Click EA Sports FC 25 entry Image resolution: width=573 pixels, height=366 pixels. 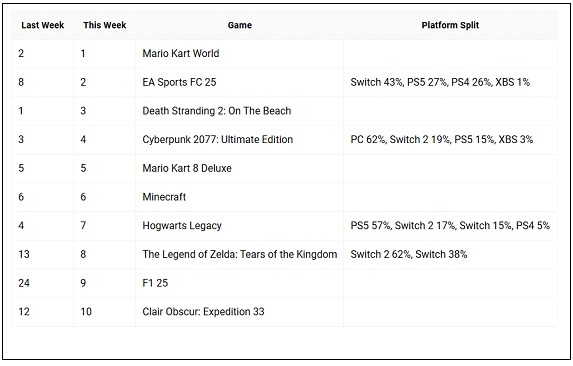(x=179, y=82)
